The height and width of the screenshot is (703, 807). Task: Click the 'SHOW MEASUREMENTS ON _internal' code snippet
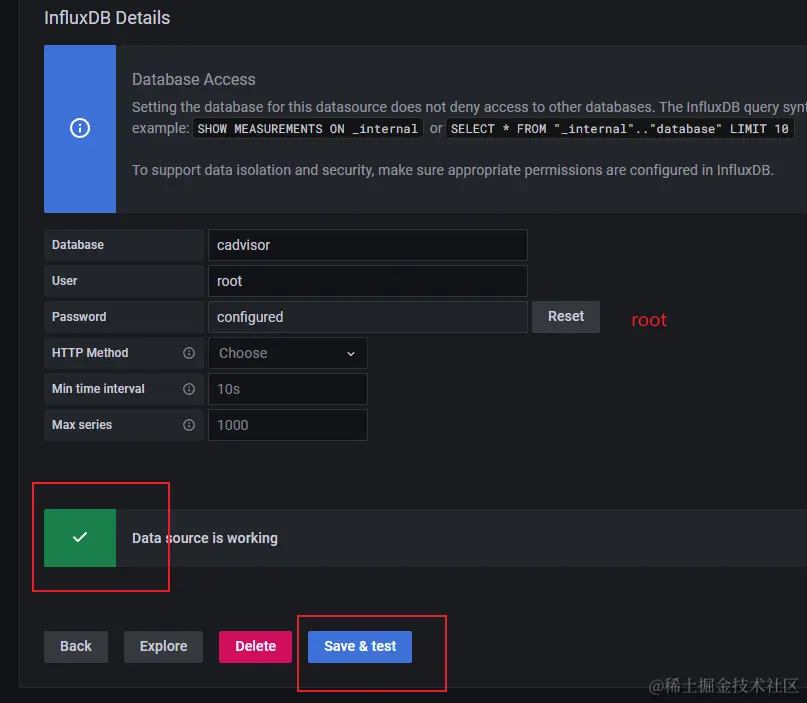coord(308,129)
